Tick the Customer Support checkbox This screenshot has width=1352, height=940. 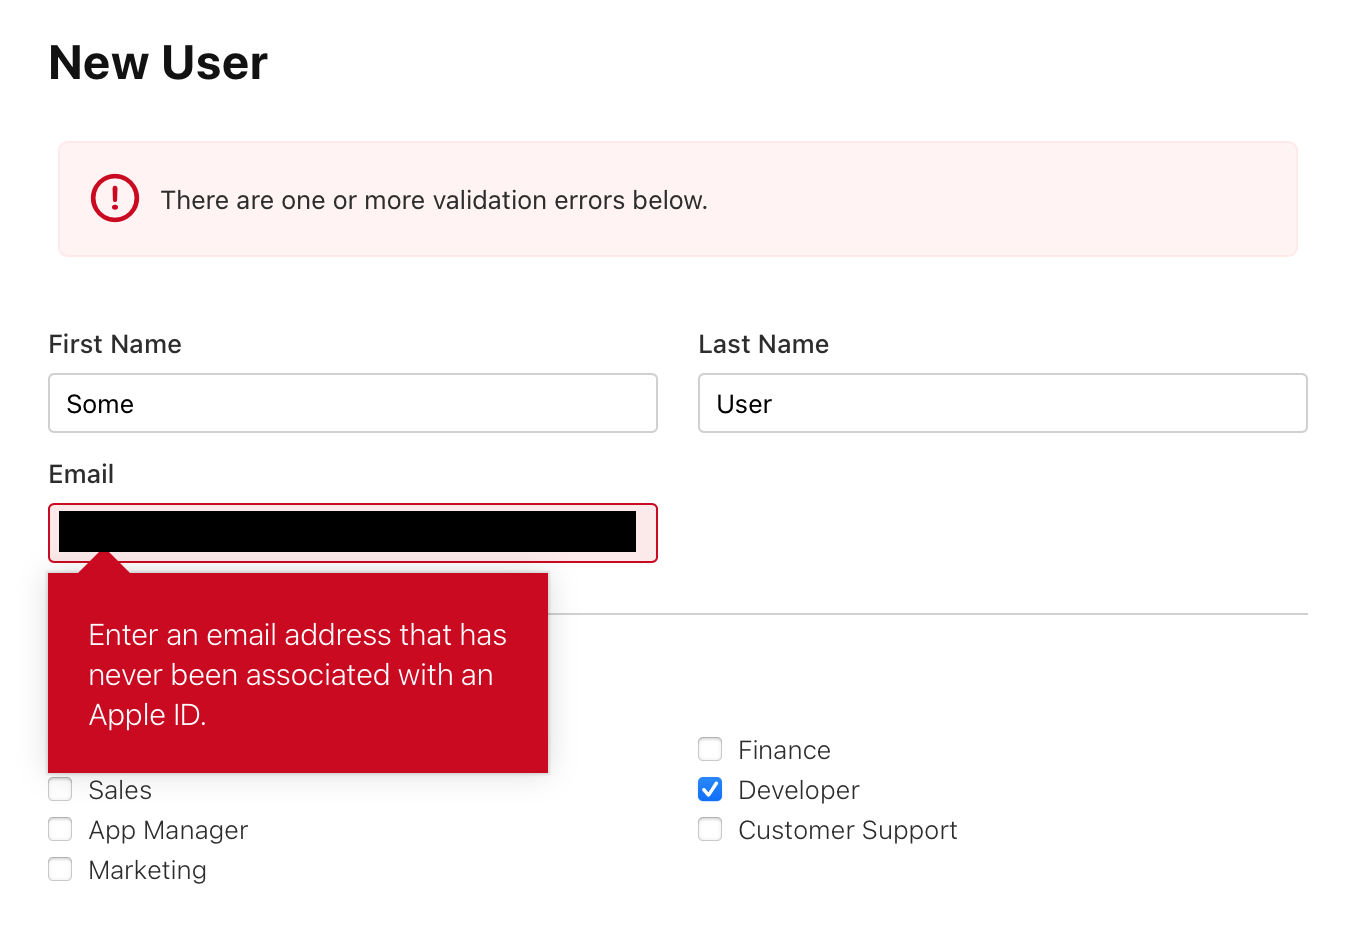[x=710, y=829]
